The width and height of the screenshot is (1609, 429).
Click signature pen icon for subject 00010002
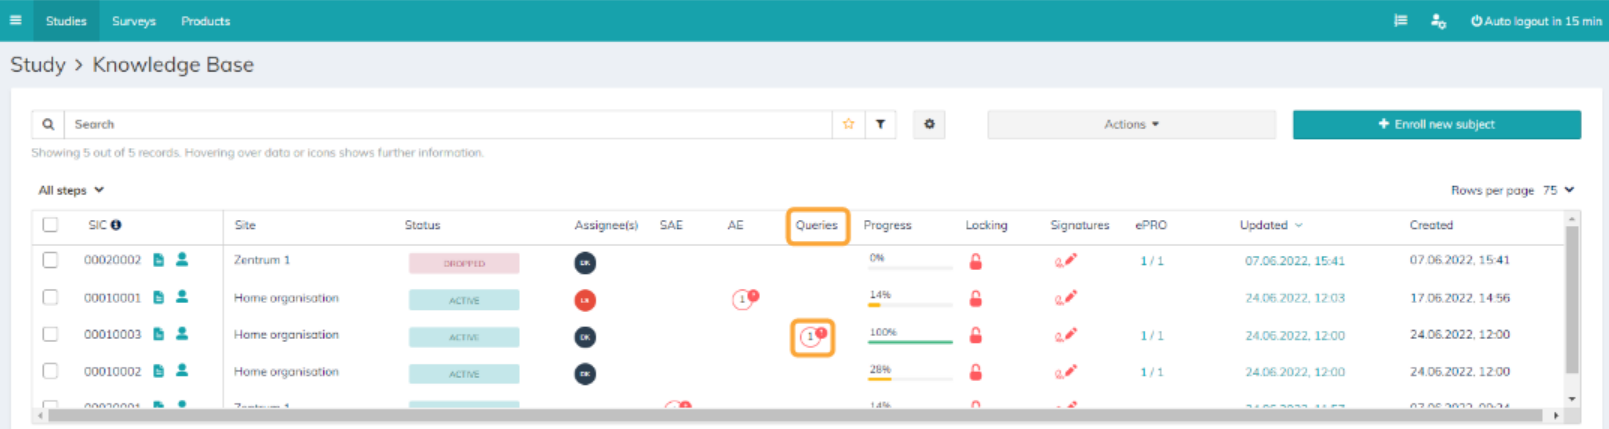coord(1065,372)
